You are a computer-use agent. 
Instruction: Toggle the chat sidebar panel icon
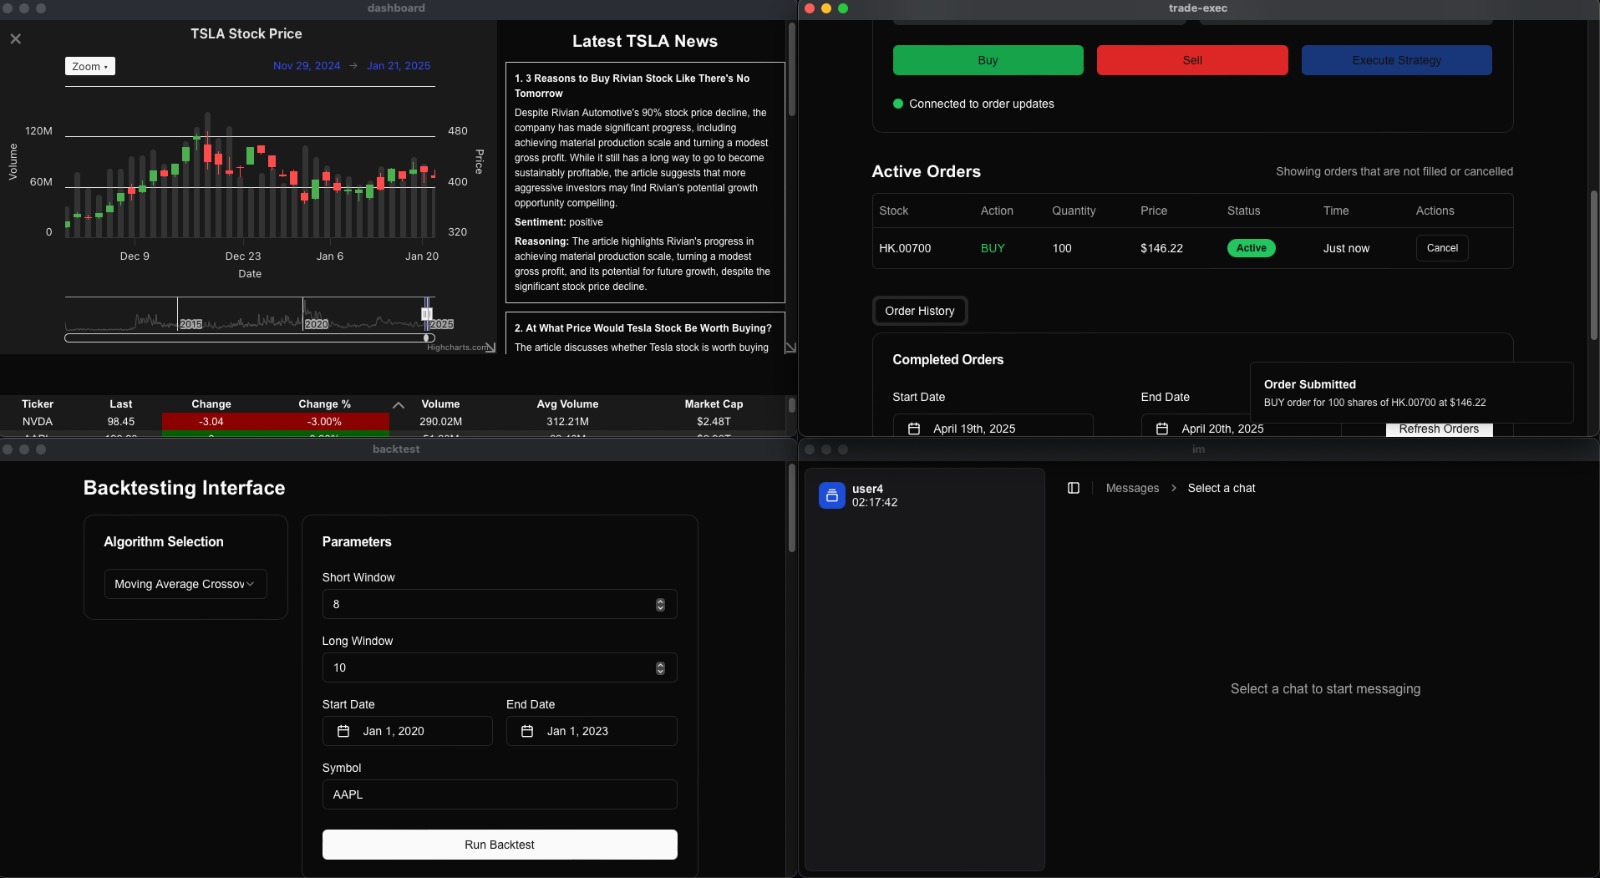pyautogui.click(x=1073, y=488)
